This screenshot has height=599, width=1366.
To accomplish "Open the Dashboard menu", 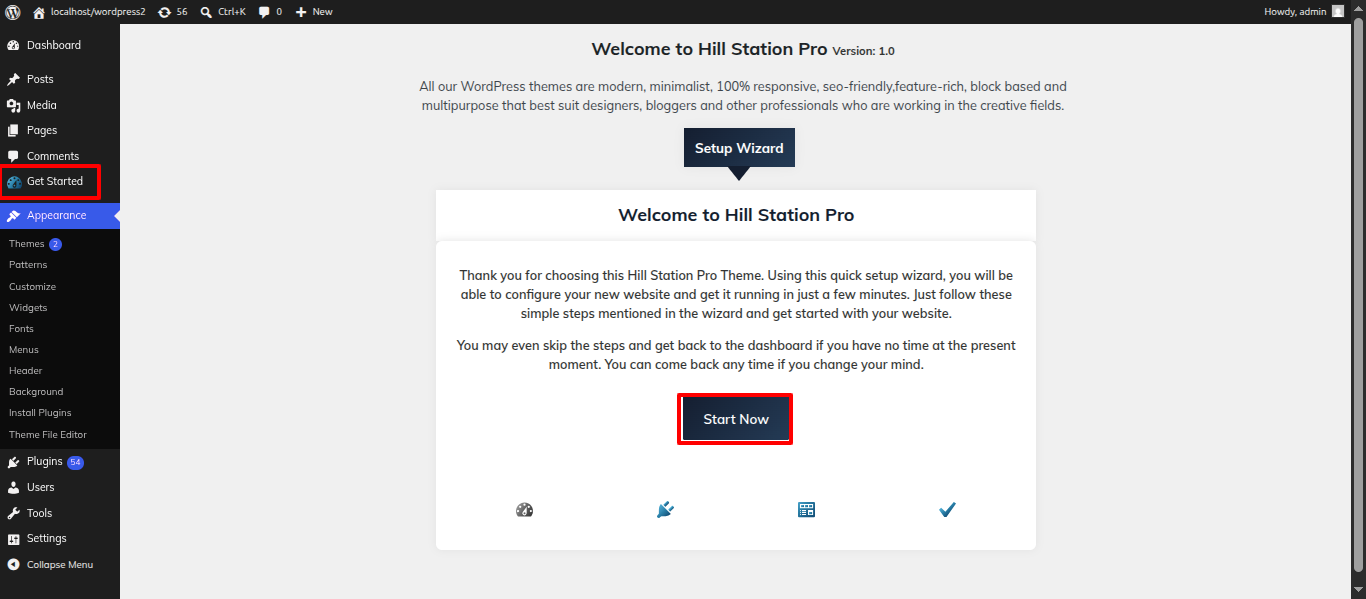I will 60,45.
